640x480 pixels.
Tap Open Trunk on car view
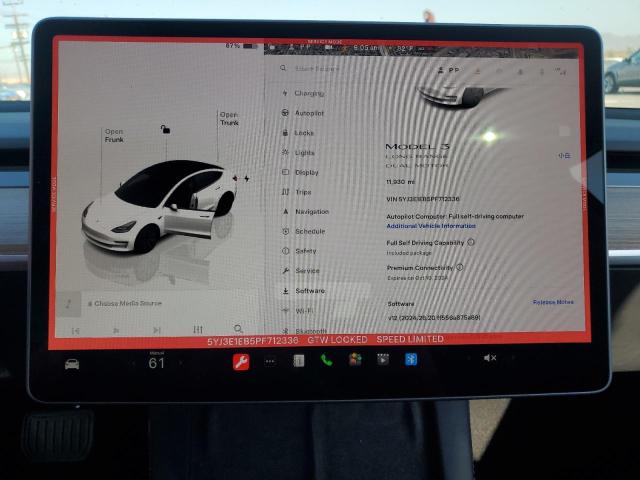tap(229, 118)
